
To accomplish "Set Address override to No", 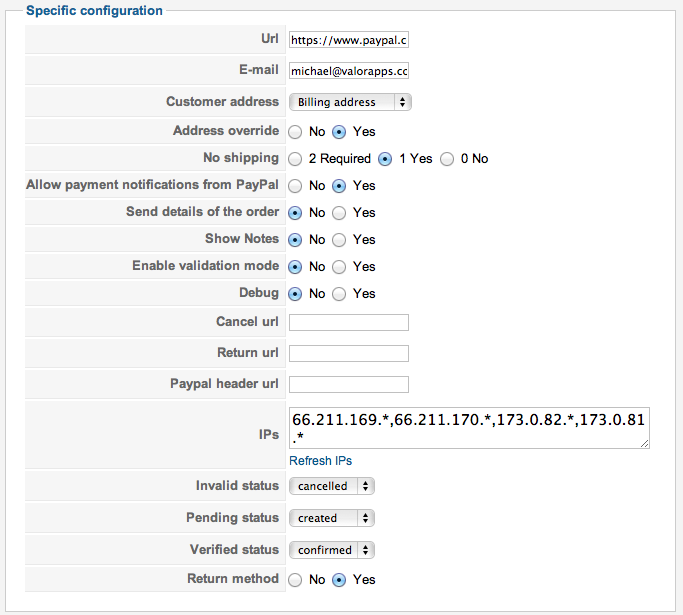I will pyautogui.click(x=295, y=131).
